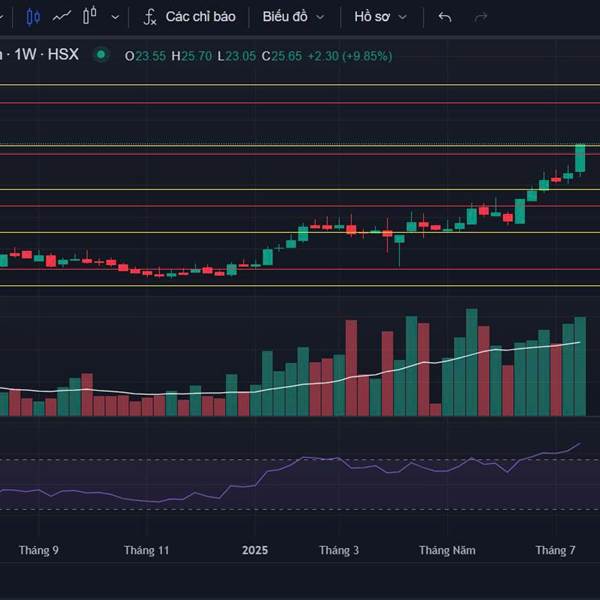This screenshot has width=600, height=600.
Task: Select the white volume moving average line
Action: (x=290, y=386)
